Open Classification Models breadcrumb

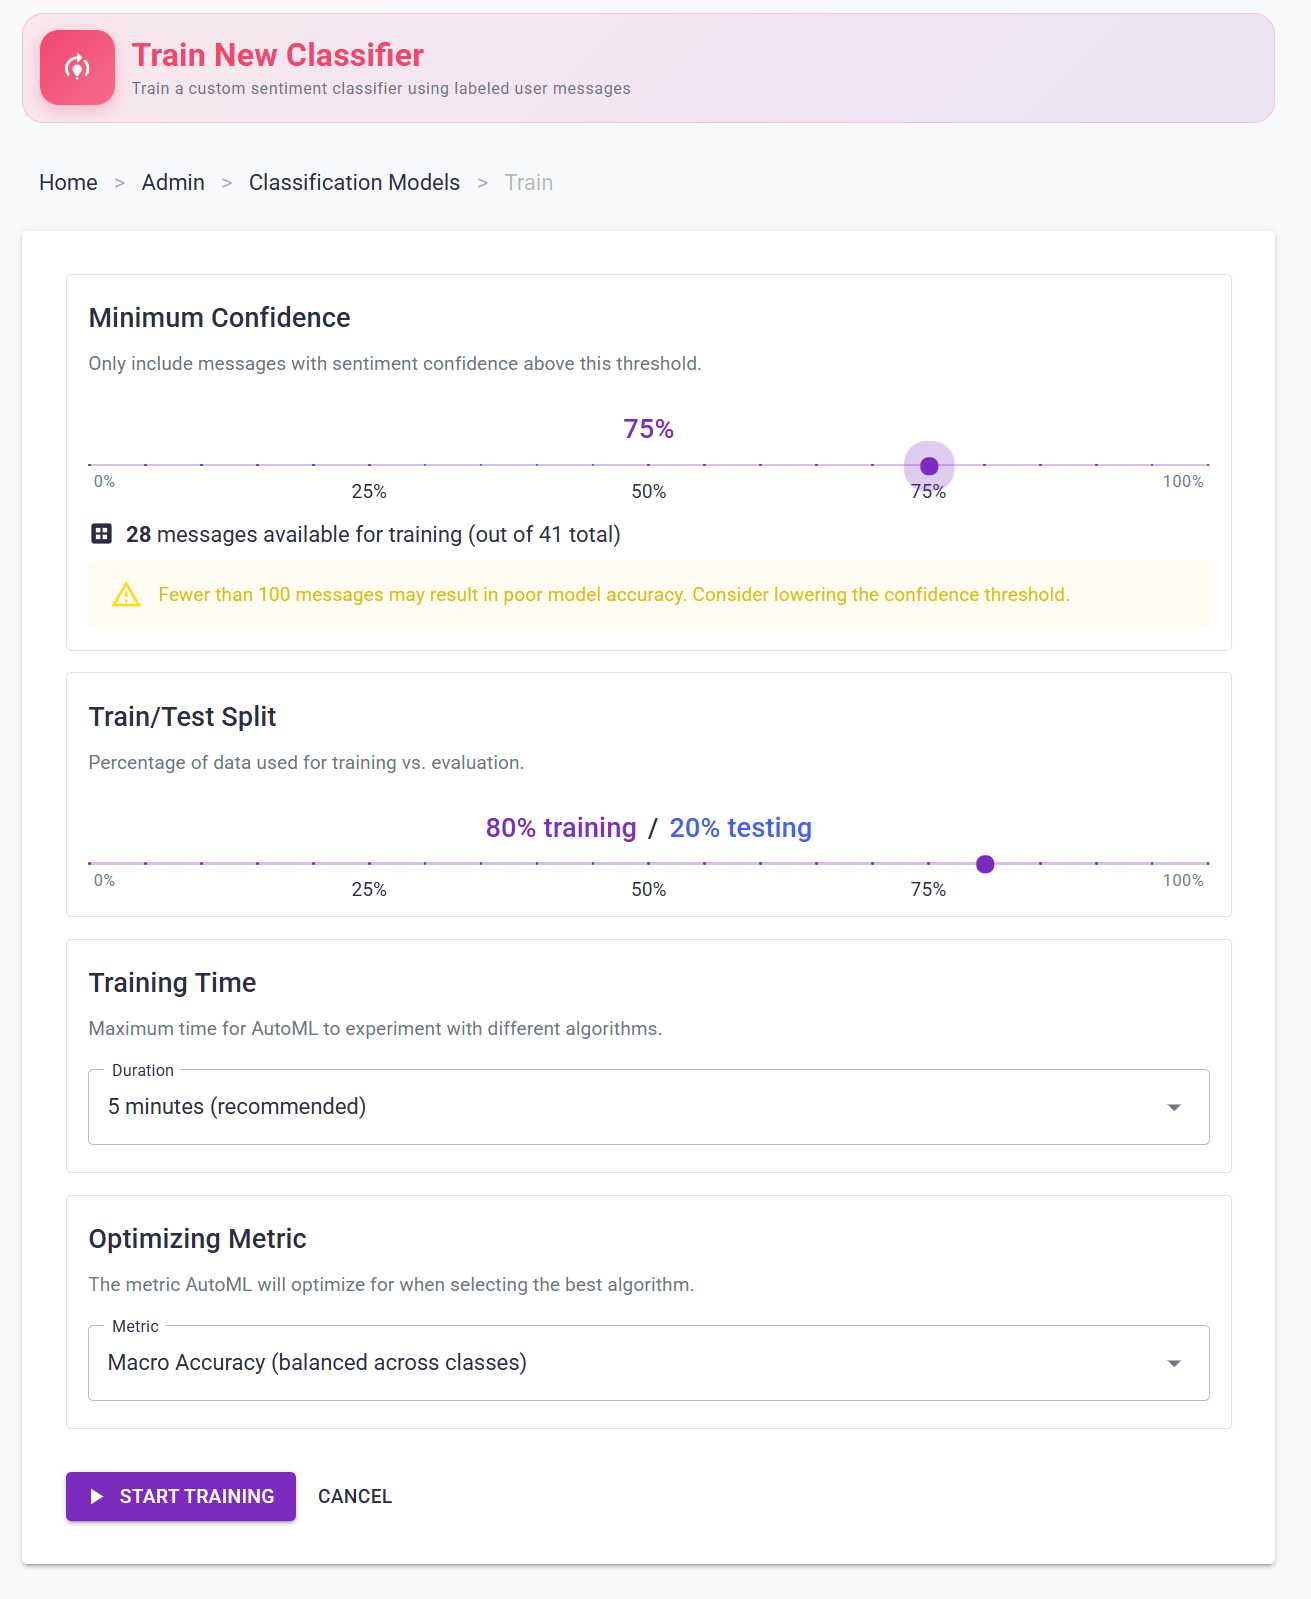(354, 182)
